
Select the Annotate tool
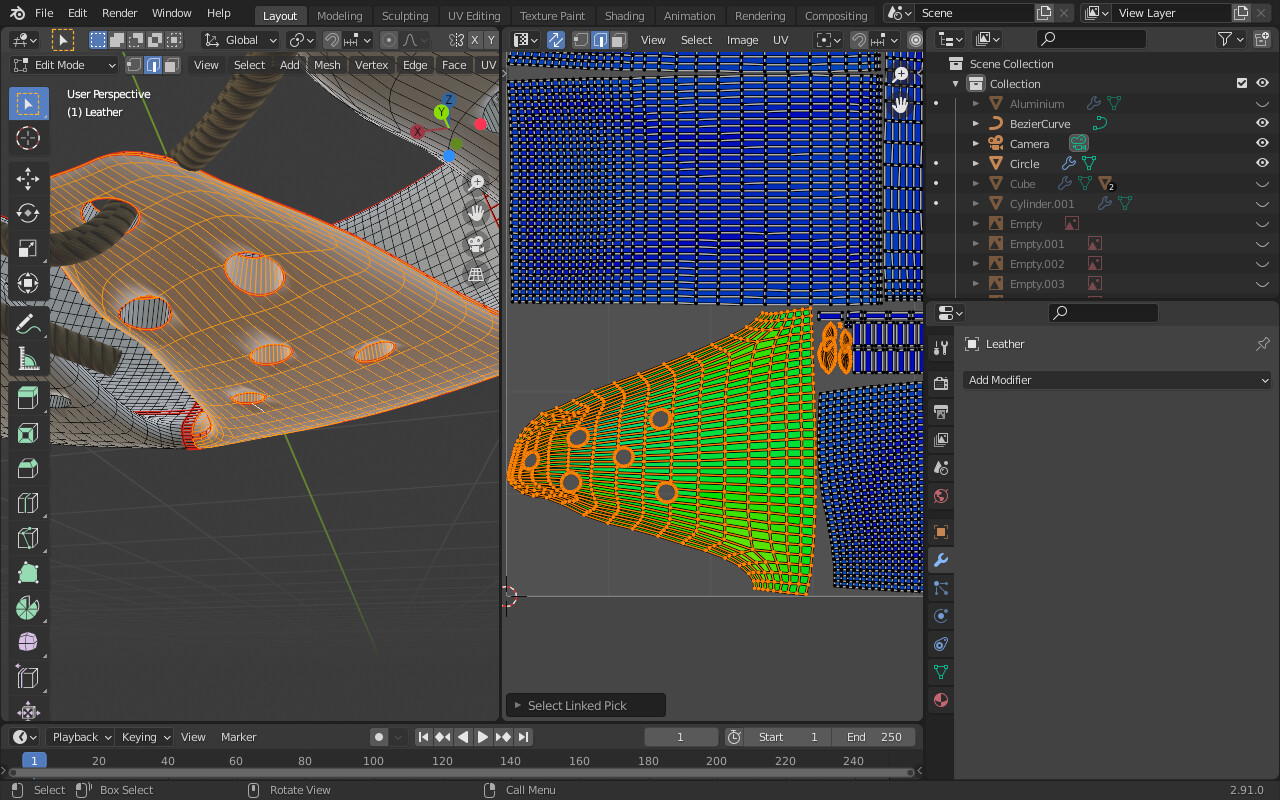[28, 324]
